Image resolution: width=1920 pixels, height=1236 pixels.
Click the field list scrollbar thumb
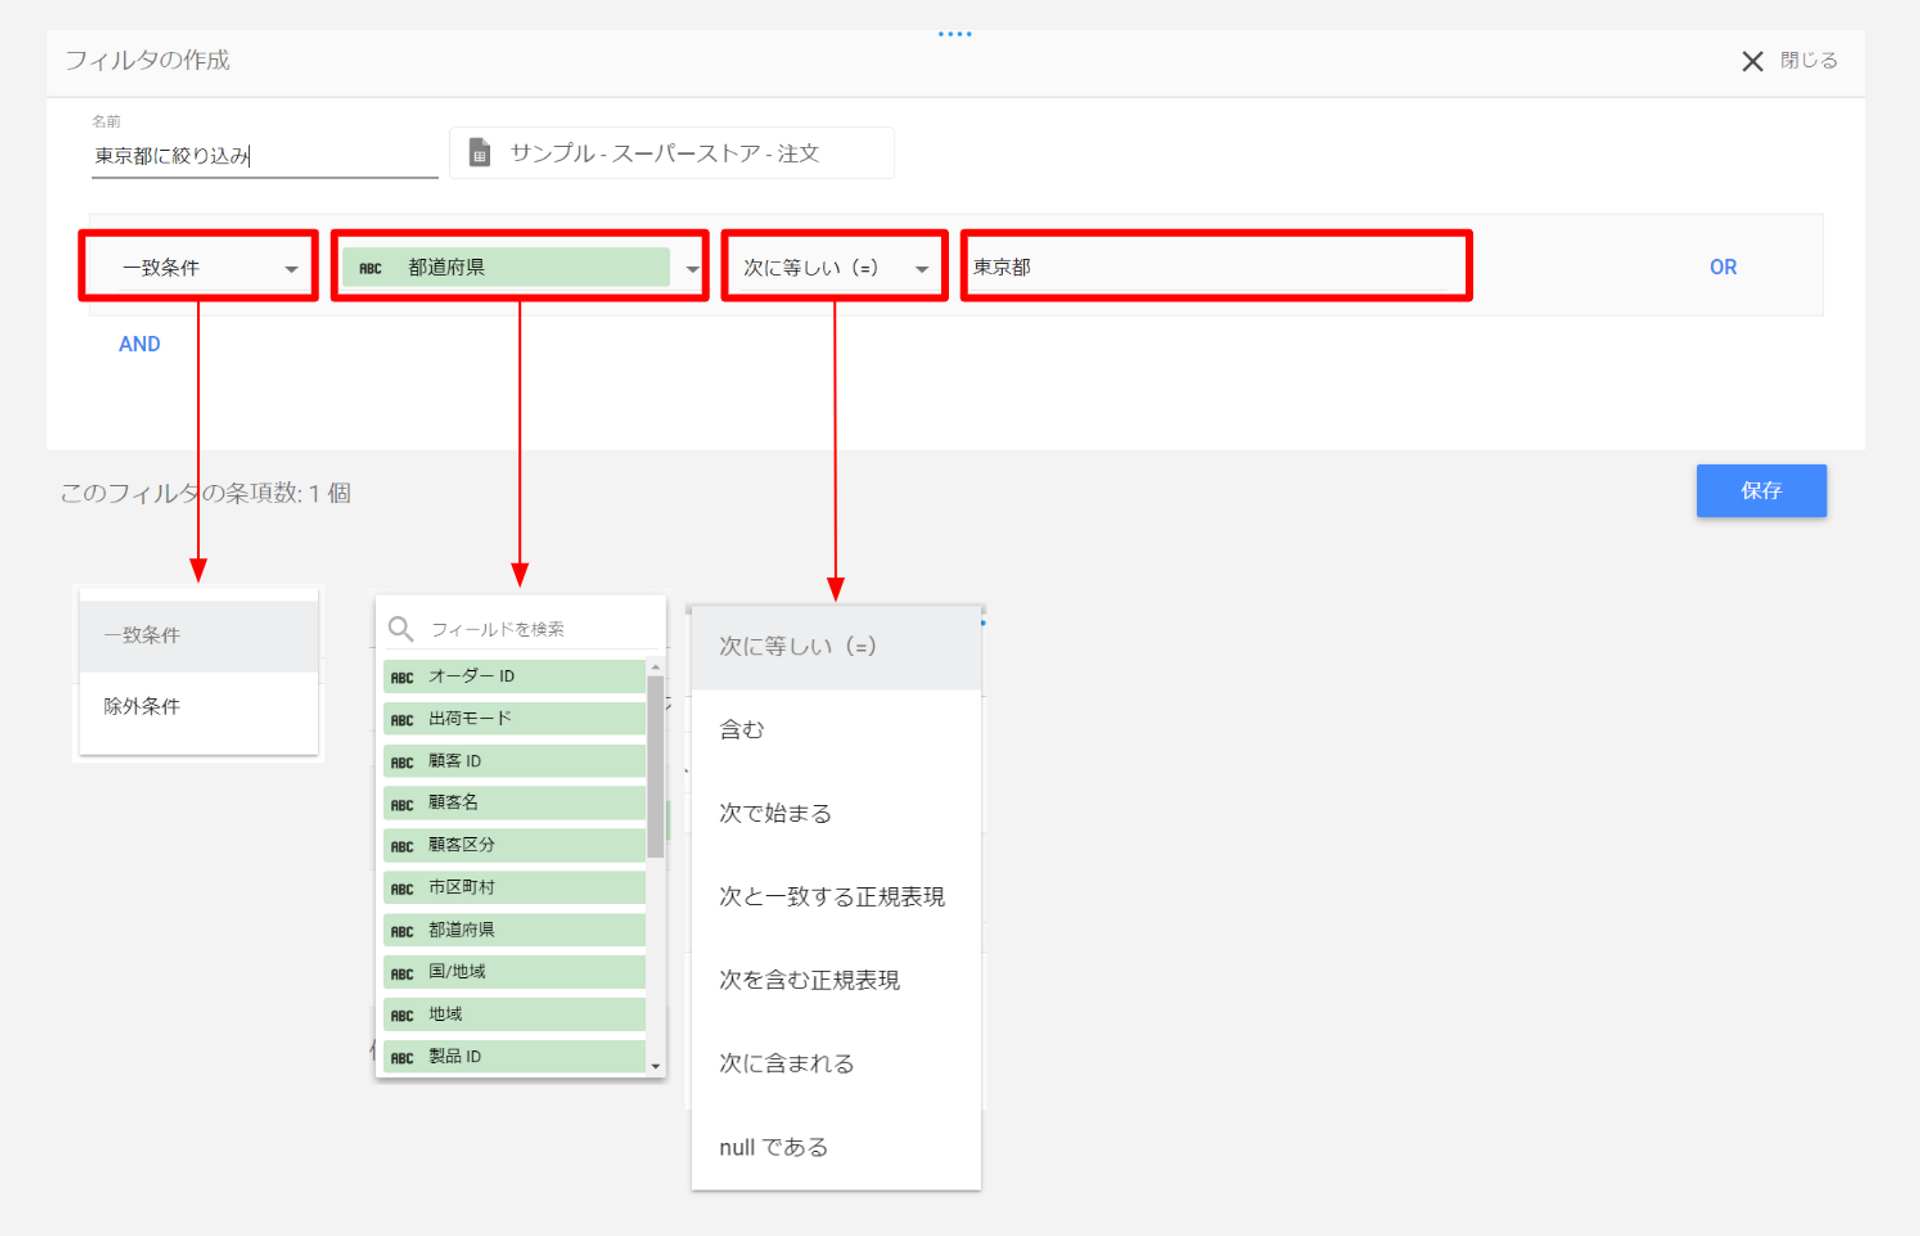(x=656, y=767)
